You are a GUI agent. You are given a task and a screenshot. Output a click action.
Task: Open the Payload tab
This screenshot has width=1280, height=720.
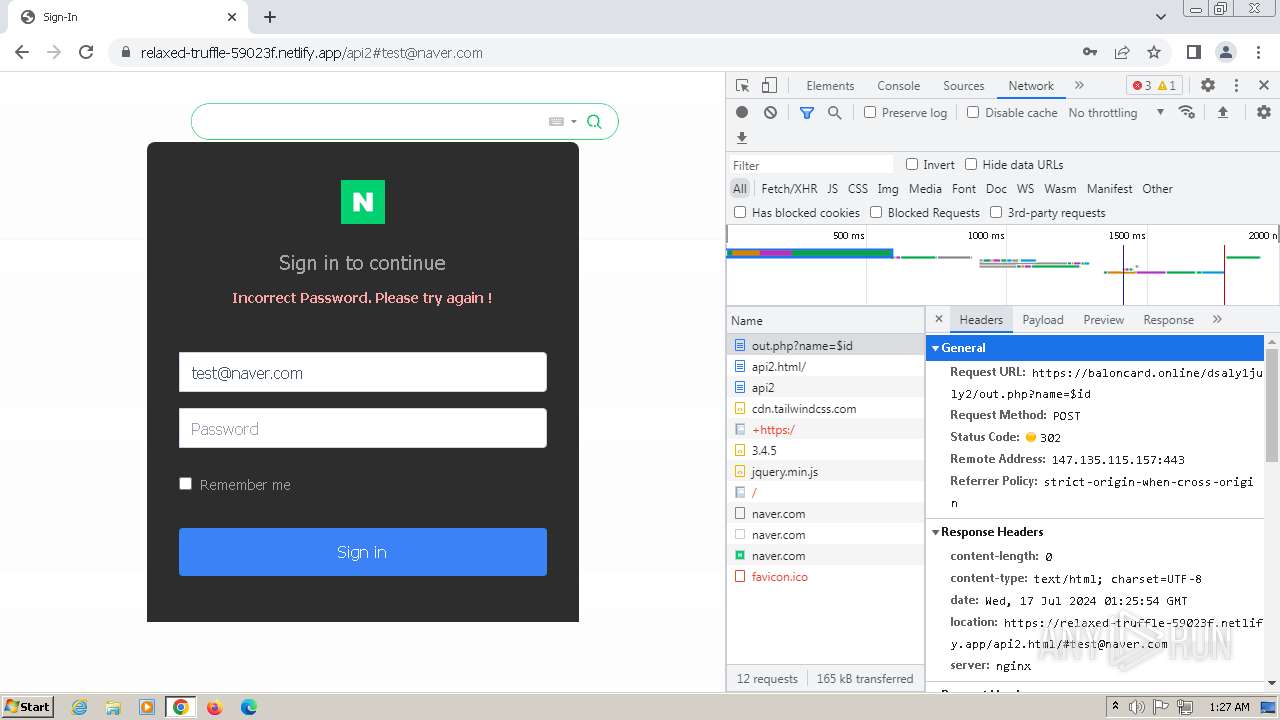click(x=1043, y=320)
